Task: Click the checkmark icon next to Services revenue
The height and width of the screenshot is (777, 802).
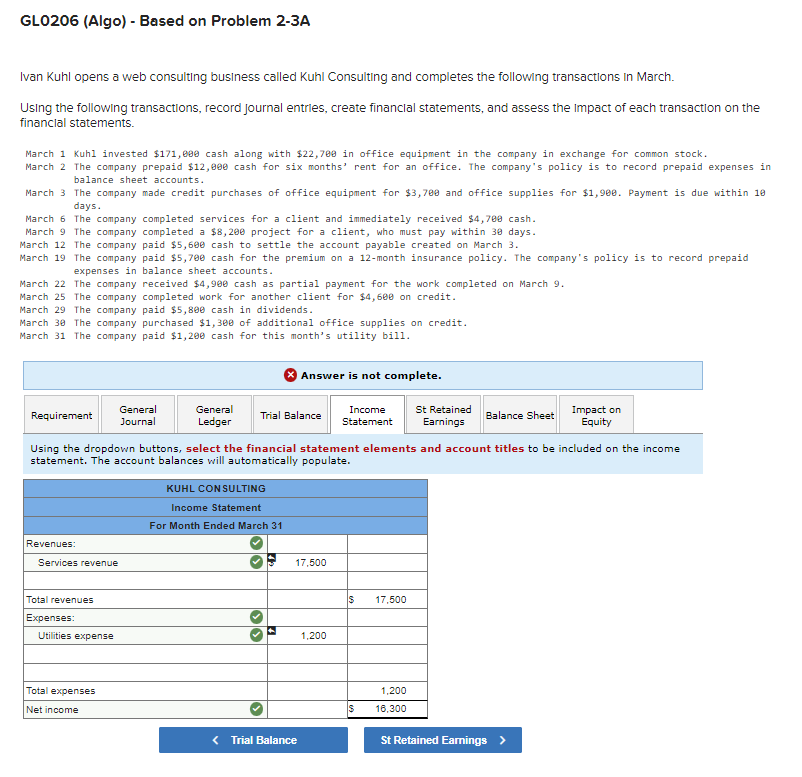Action: click(256, 562)
